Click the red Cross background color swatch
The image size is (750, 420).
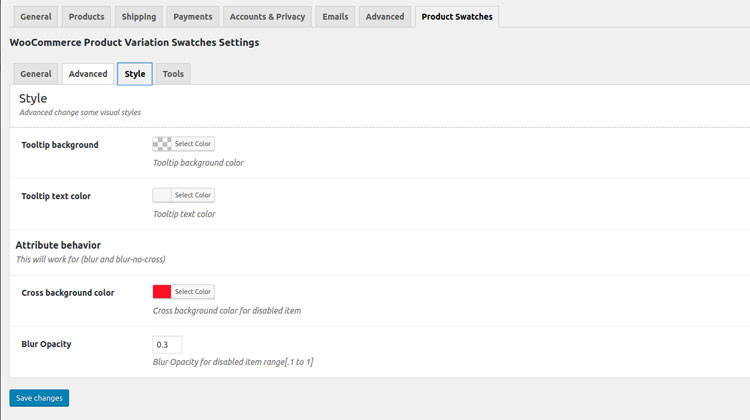coord(162,292)
